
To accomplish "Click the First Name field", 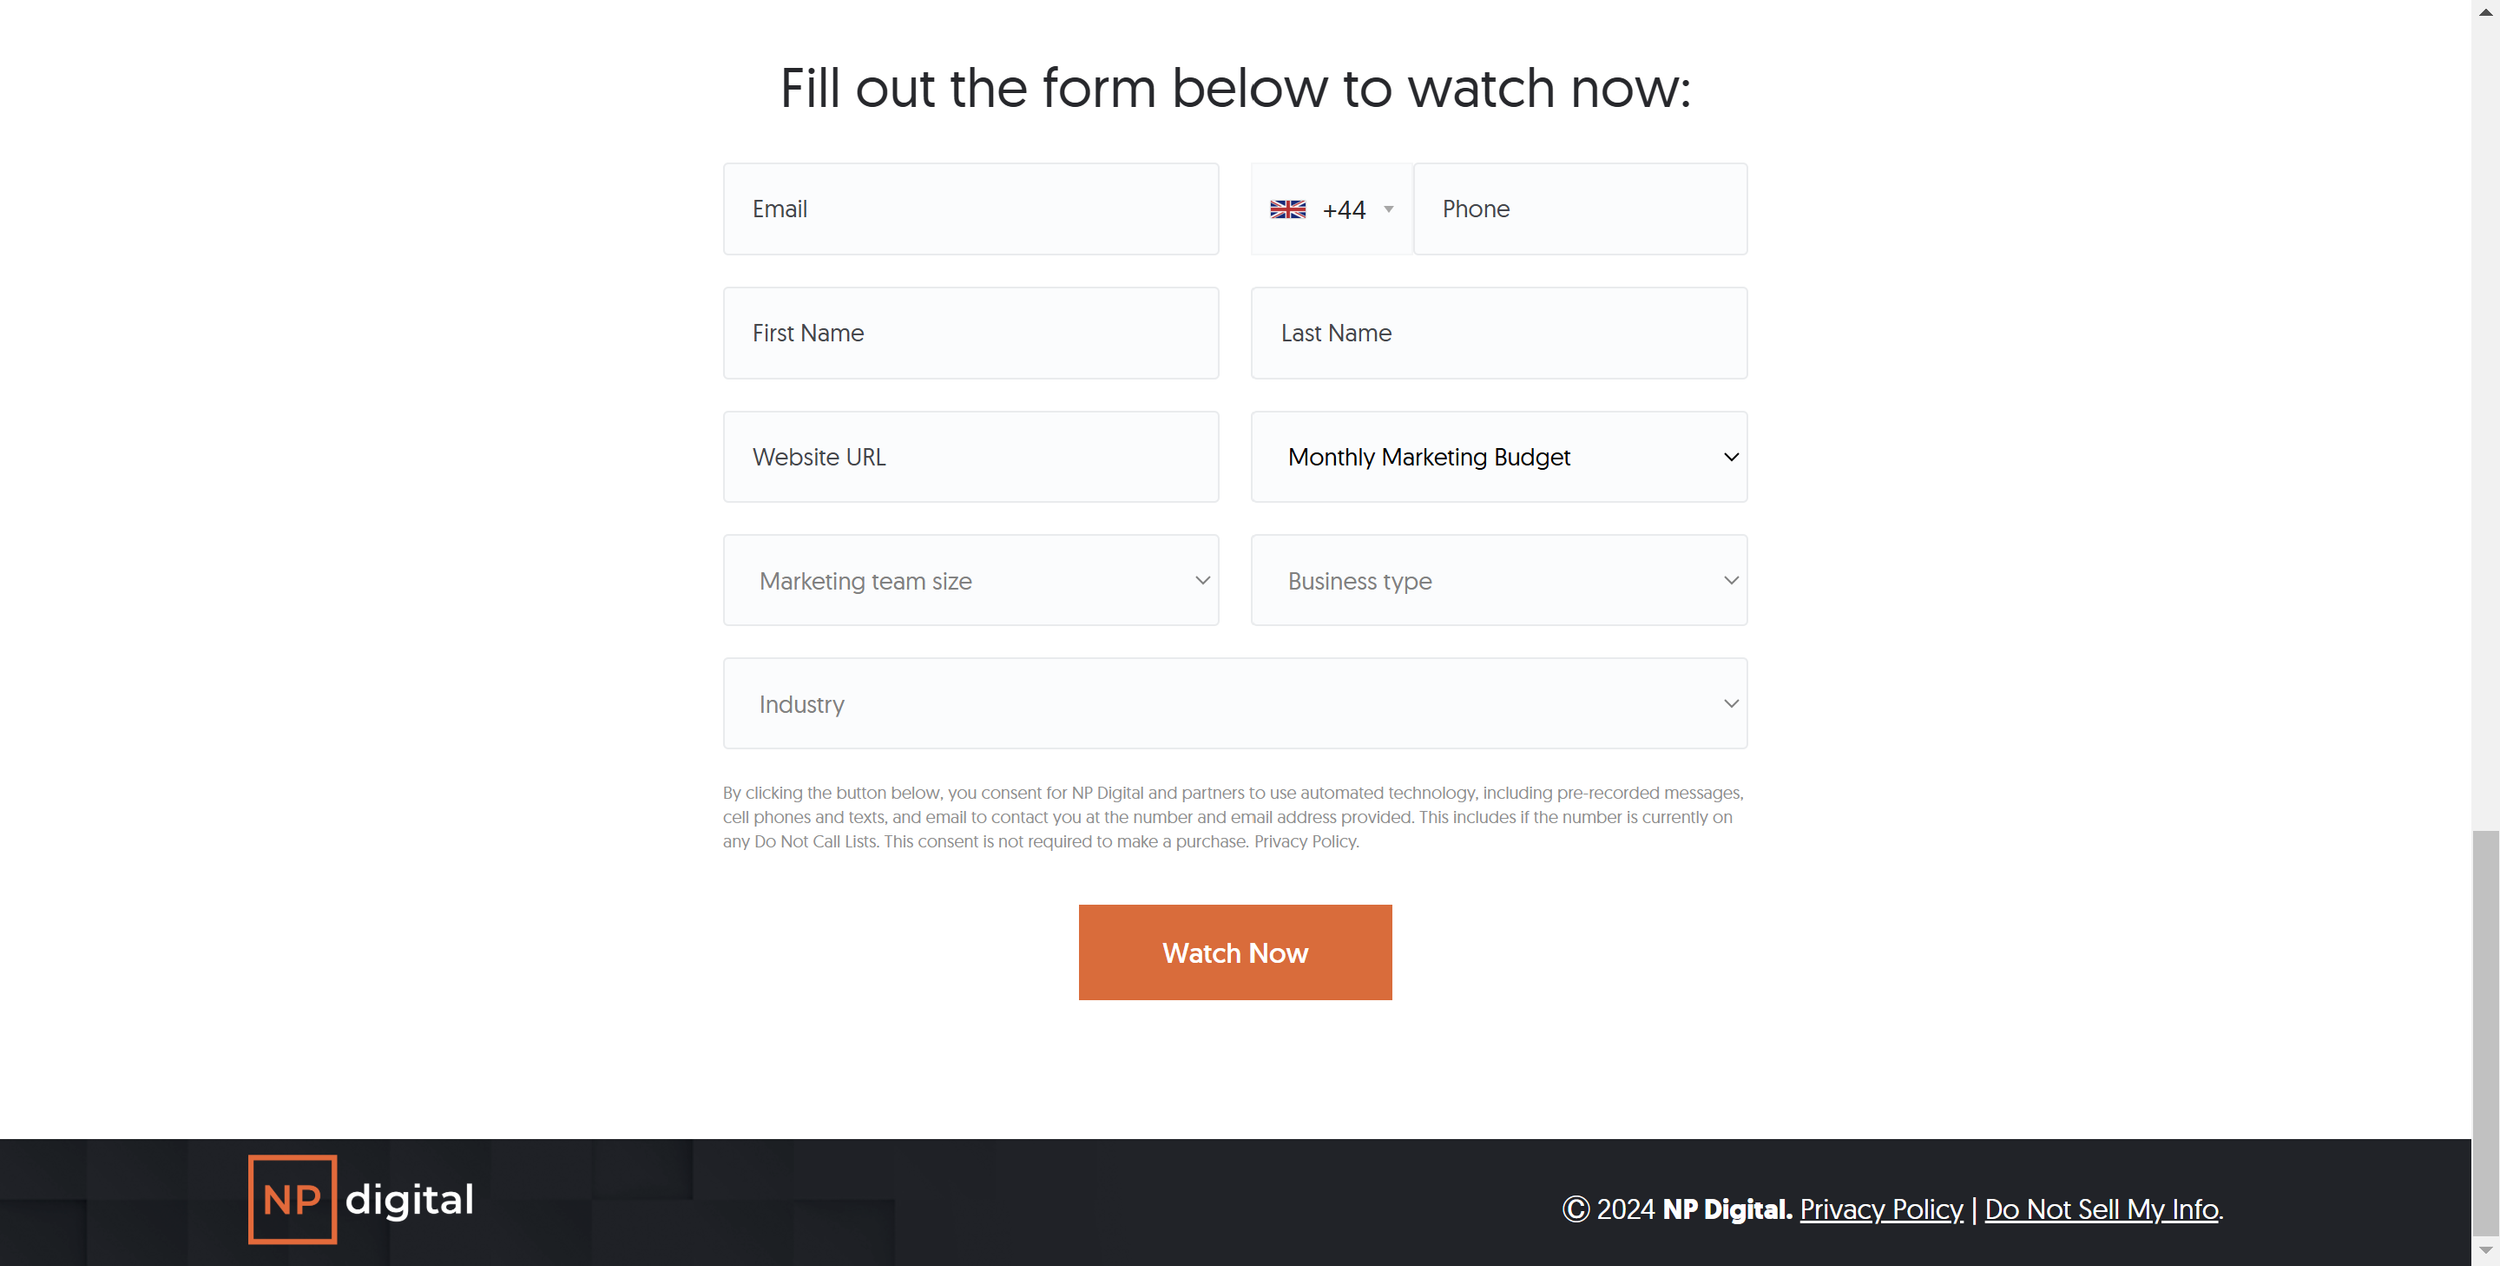I will click(971, 333).
